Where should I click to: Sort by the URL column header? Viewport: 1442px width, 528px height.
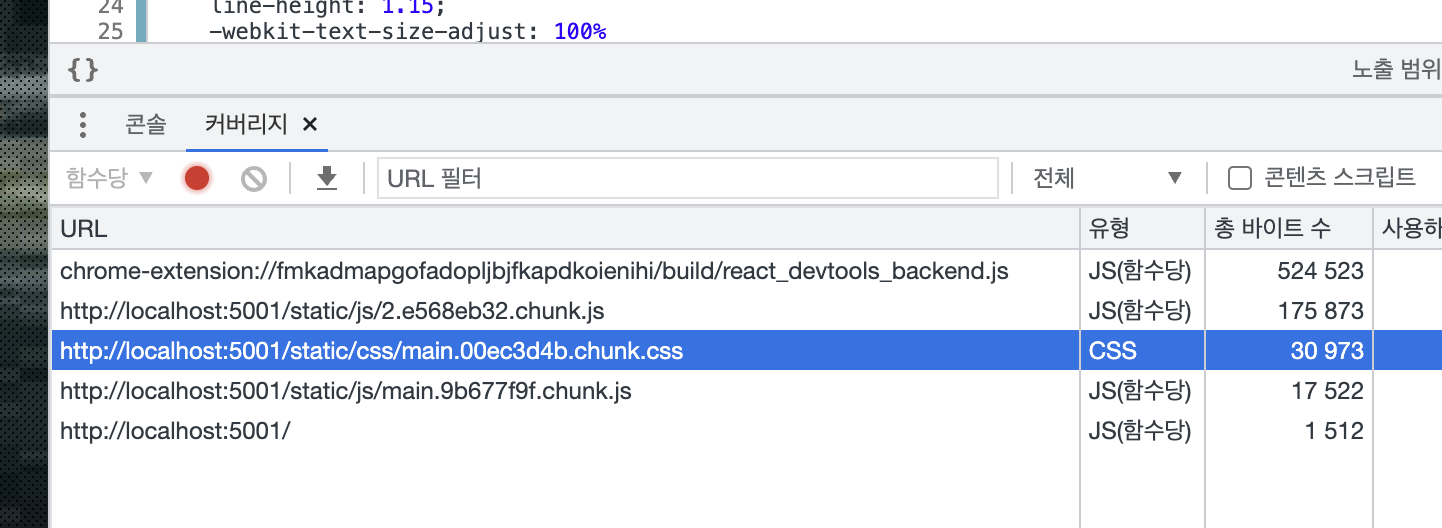click(566, 229)
